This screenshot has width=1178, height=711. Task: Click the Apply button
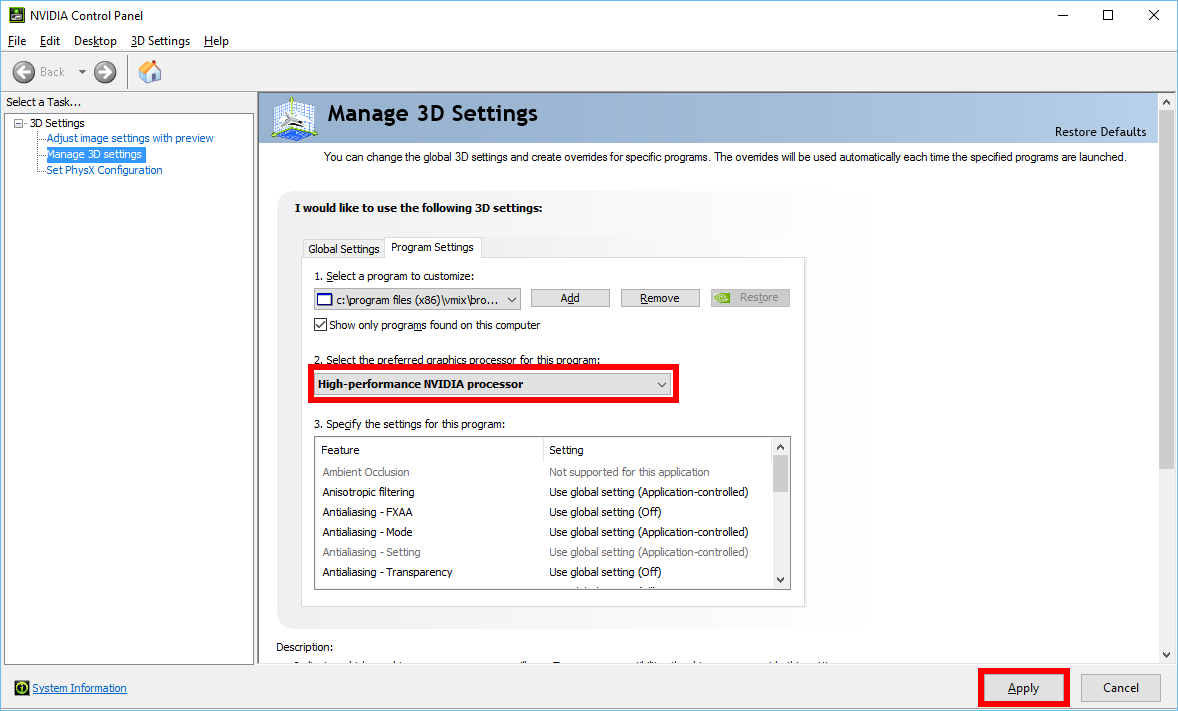tap(1023, 688)
